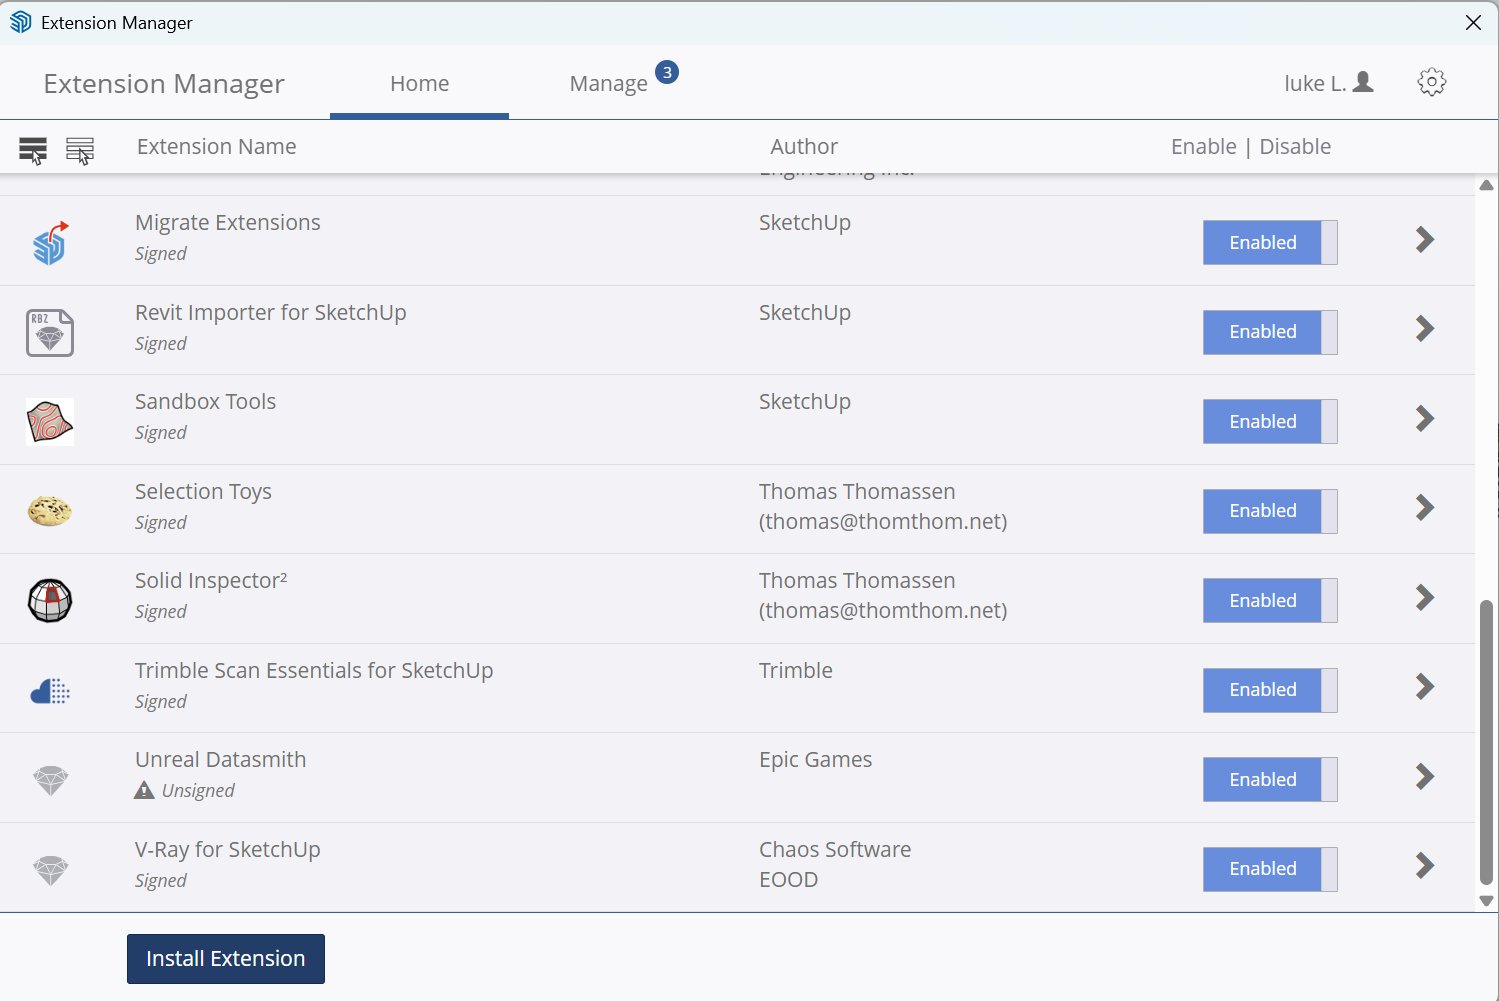Viewport: 1499px width, 1001px height.
Task: Click the Migrate Extensions icon
Action: [x=49, y=240]
